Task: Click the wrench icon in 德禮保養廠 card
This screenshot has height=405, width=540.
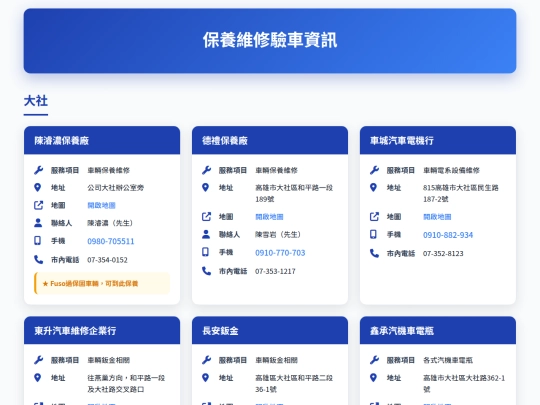Action: coord(206,170)
